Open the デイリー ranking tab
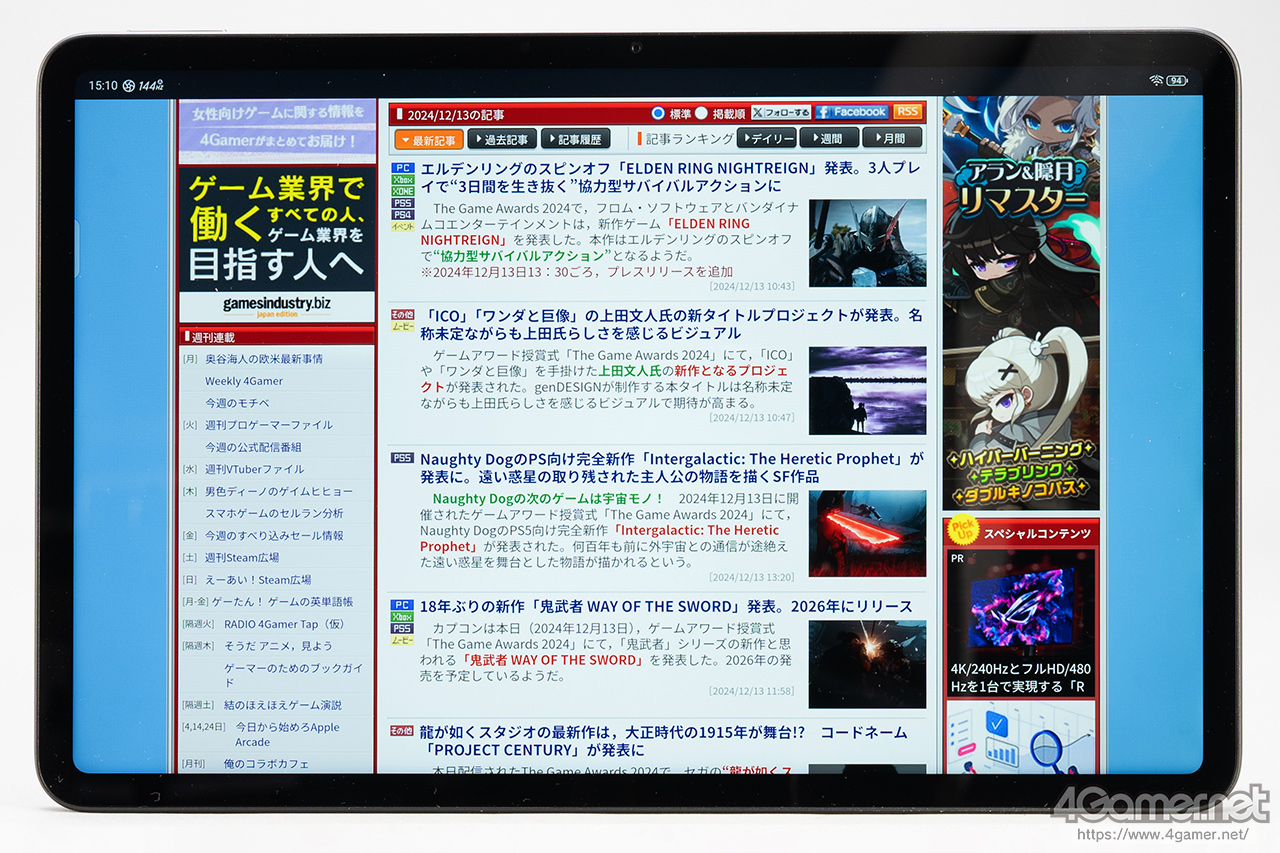The height and width of the screenshot is (853, 1280). (x=768, y=139)
